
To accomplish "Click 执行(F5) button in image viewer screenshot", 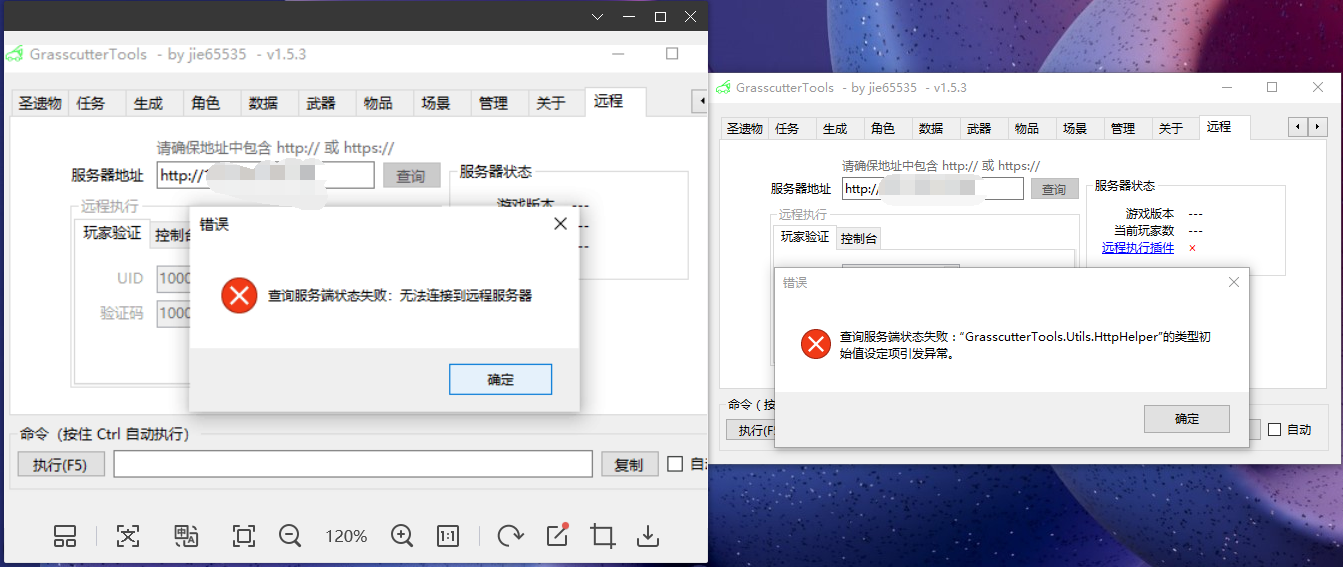I will click(61, 465).
